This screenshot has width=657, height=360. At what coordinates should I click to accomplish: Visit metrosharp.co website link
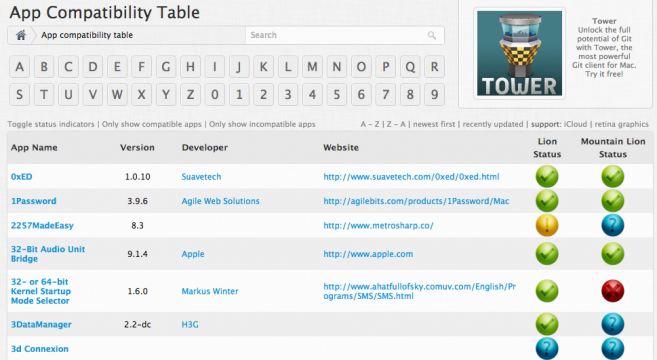point(378,225)
